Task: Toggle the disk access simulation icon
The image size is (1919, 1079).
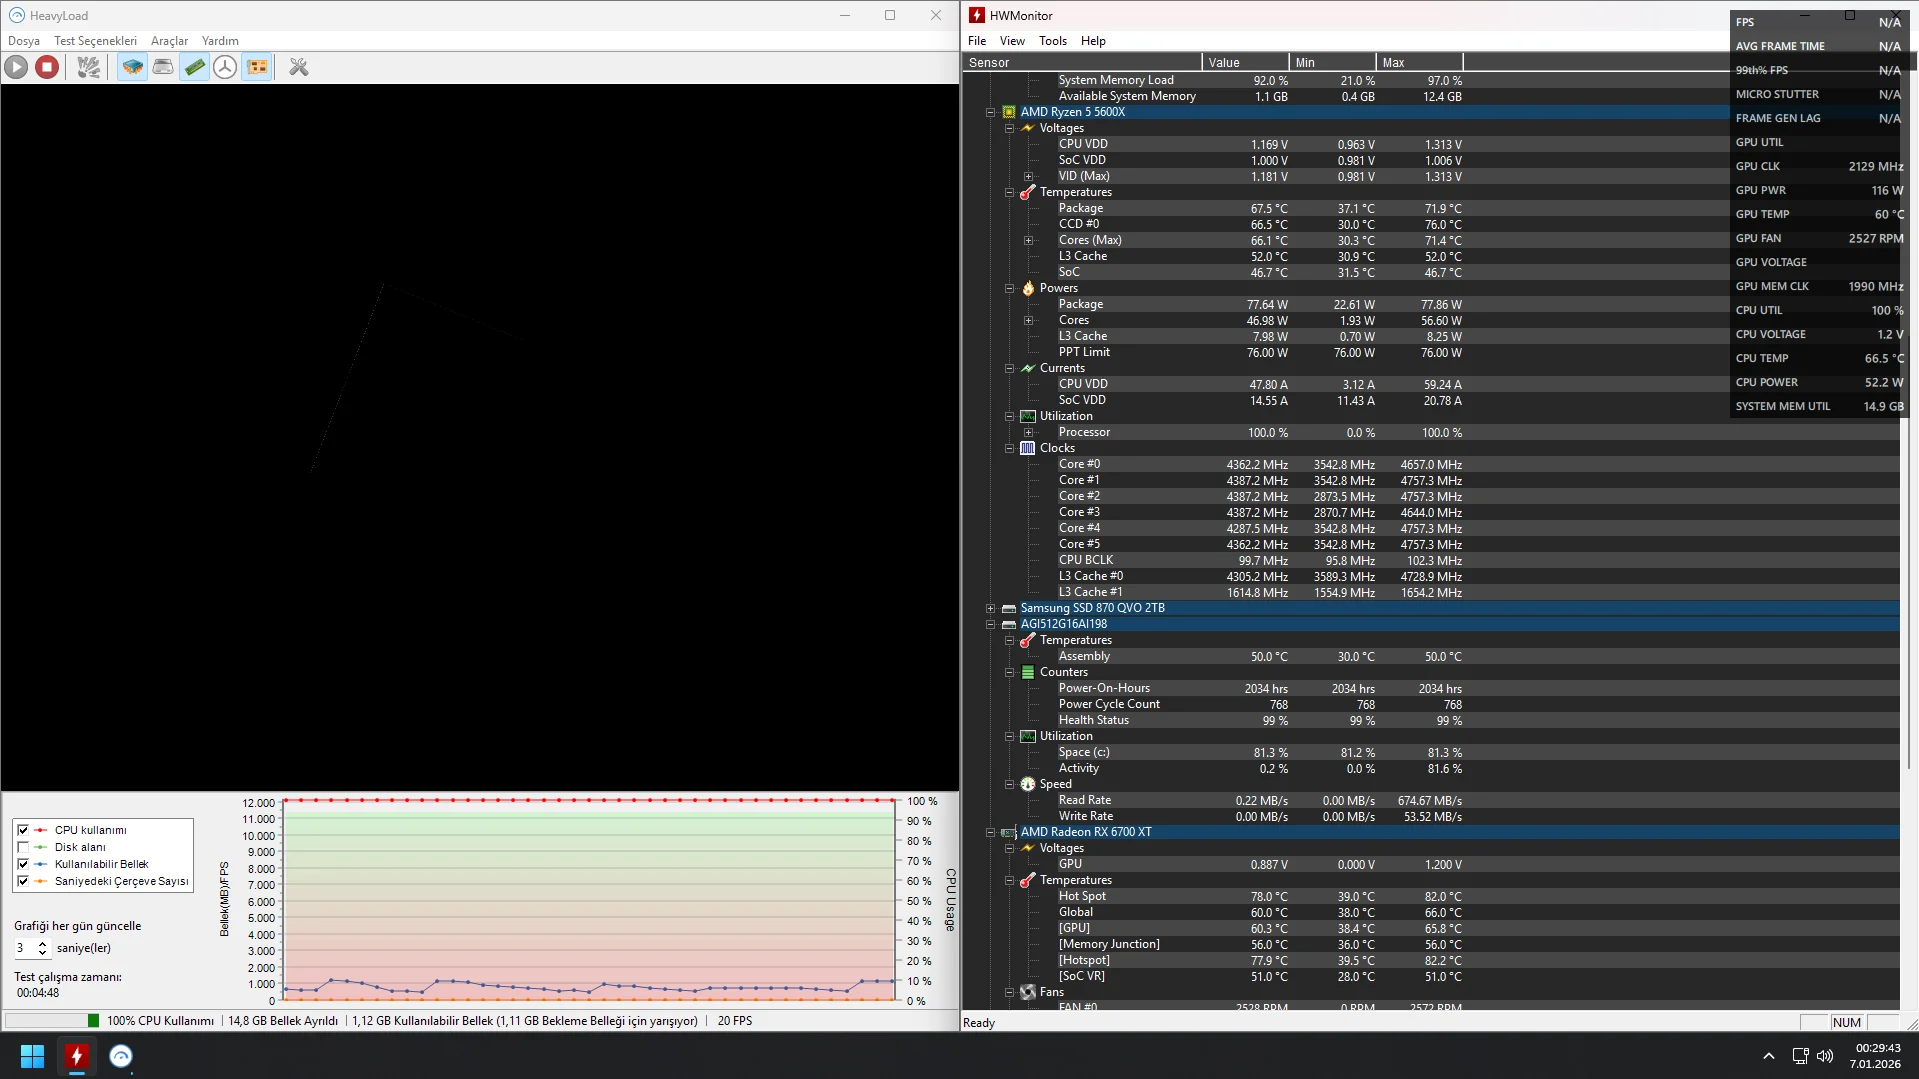Action: 226,67
